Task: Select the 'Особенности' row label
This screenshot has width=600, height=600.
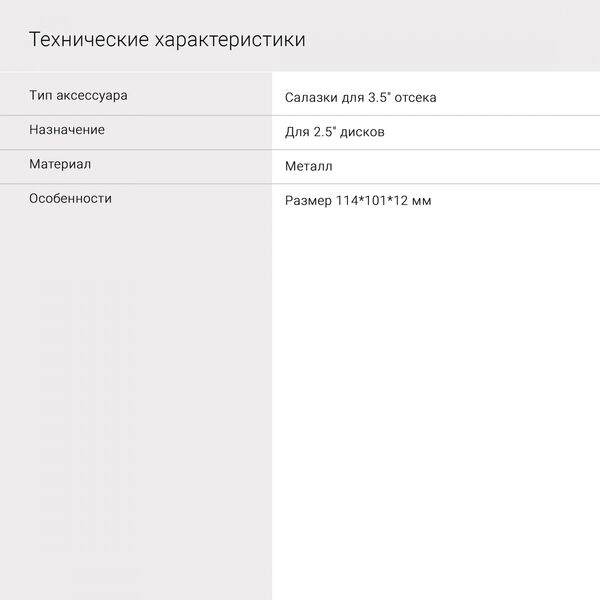Action: coord(70,199)
